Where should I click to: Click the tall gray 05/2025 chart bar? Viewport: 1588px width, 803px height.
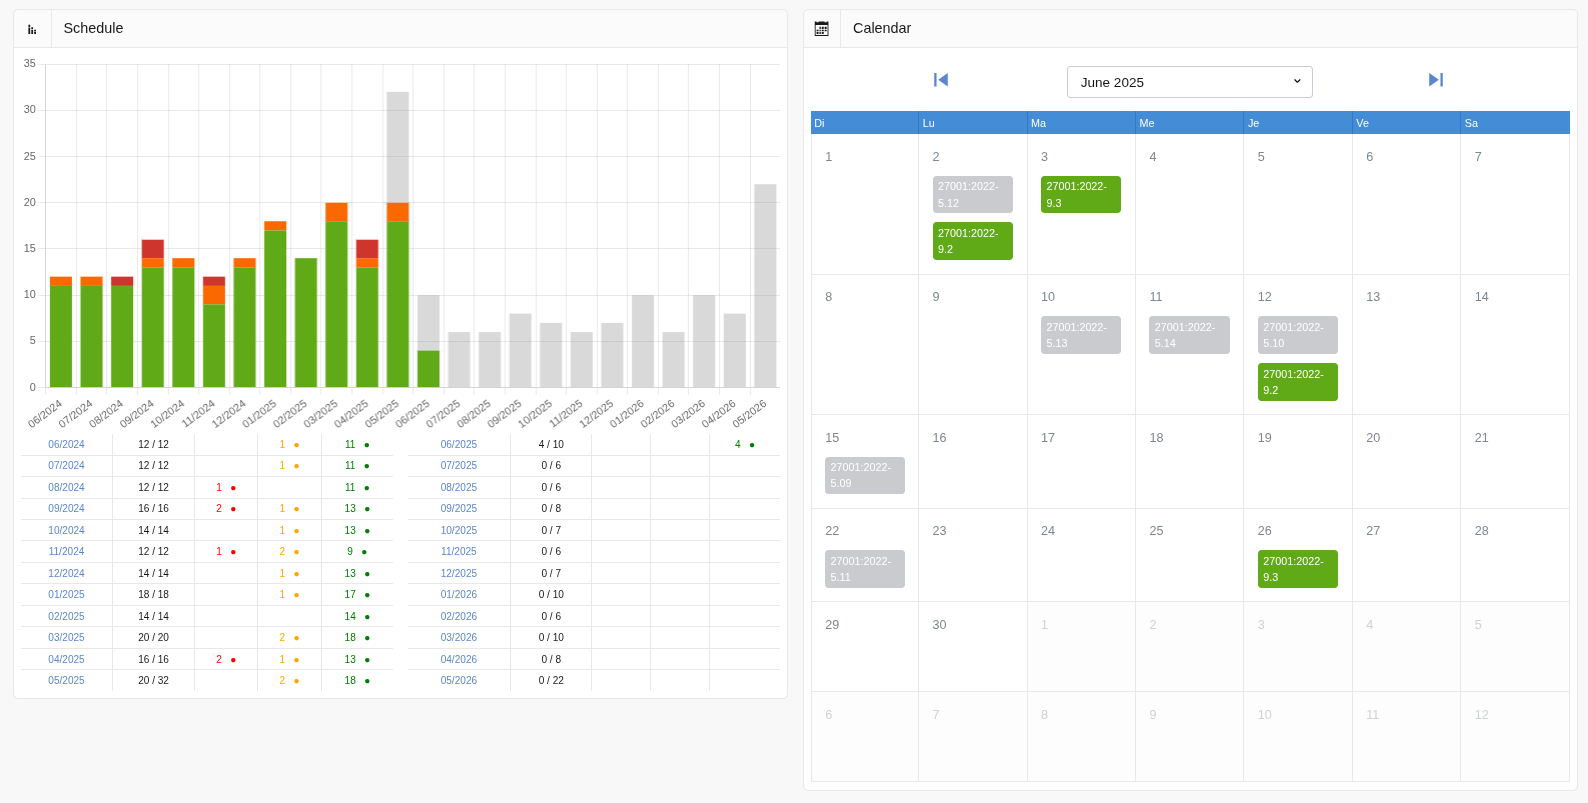pyautogui.click(x=398, y=147)
